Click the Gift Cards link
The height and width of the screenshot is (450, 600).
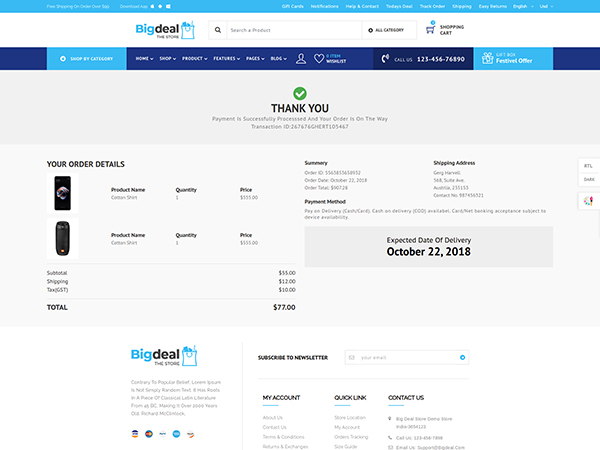tap(293, 5)
